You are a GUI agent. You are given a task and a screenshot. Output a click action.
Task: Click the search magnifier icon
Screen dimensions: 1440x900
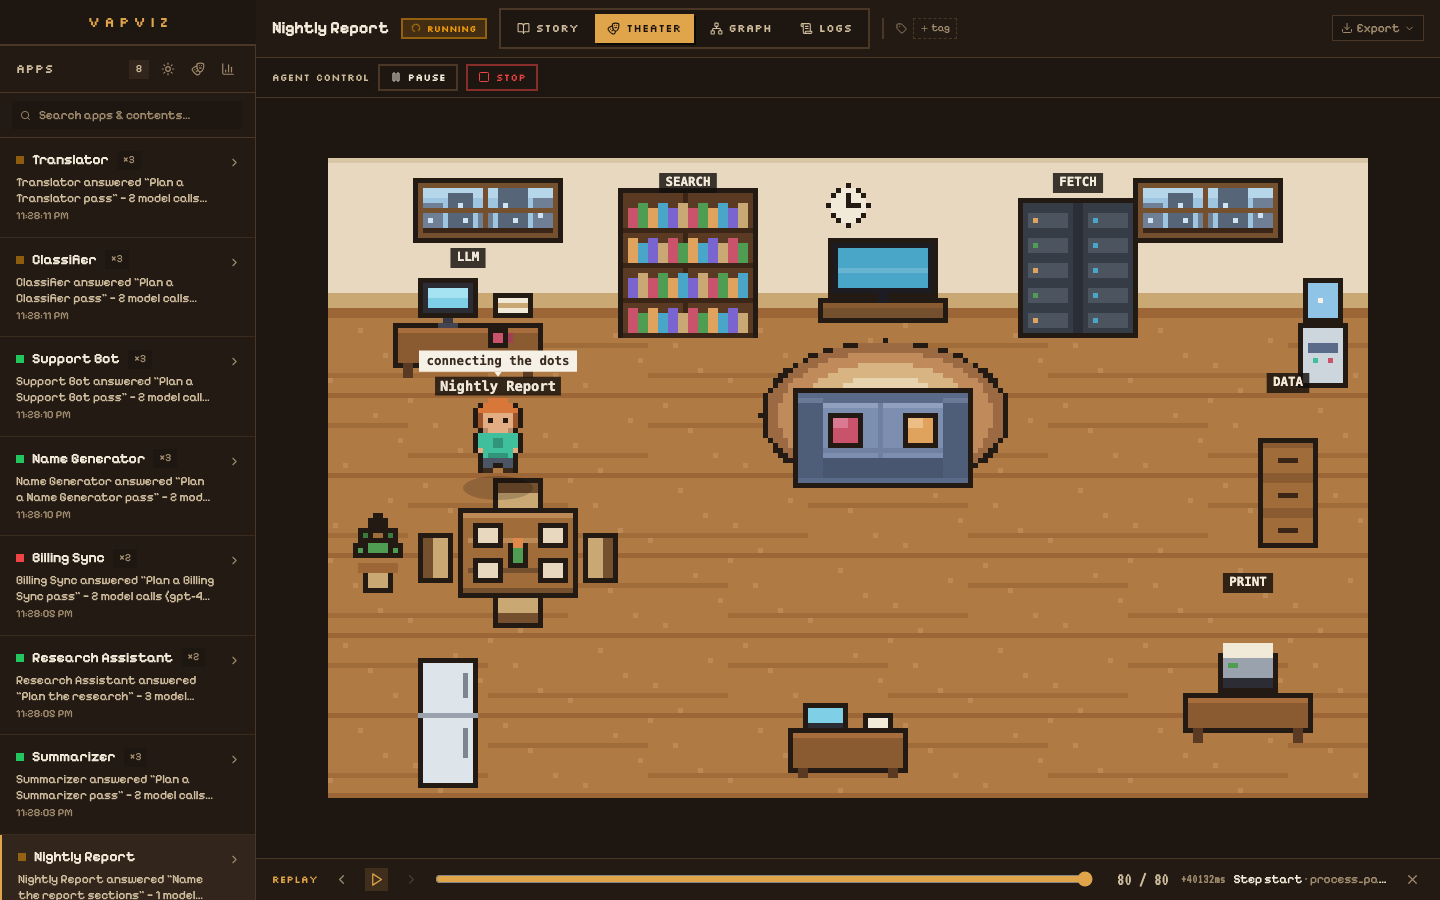click(x=26, y=115)
